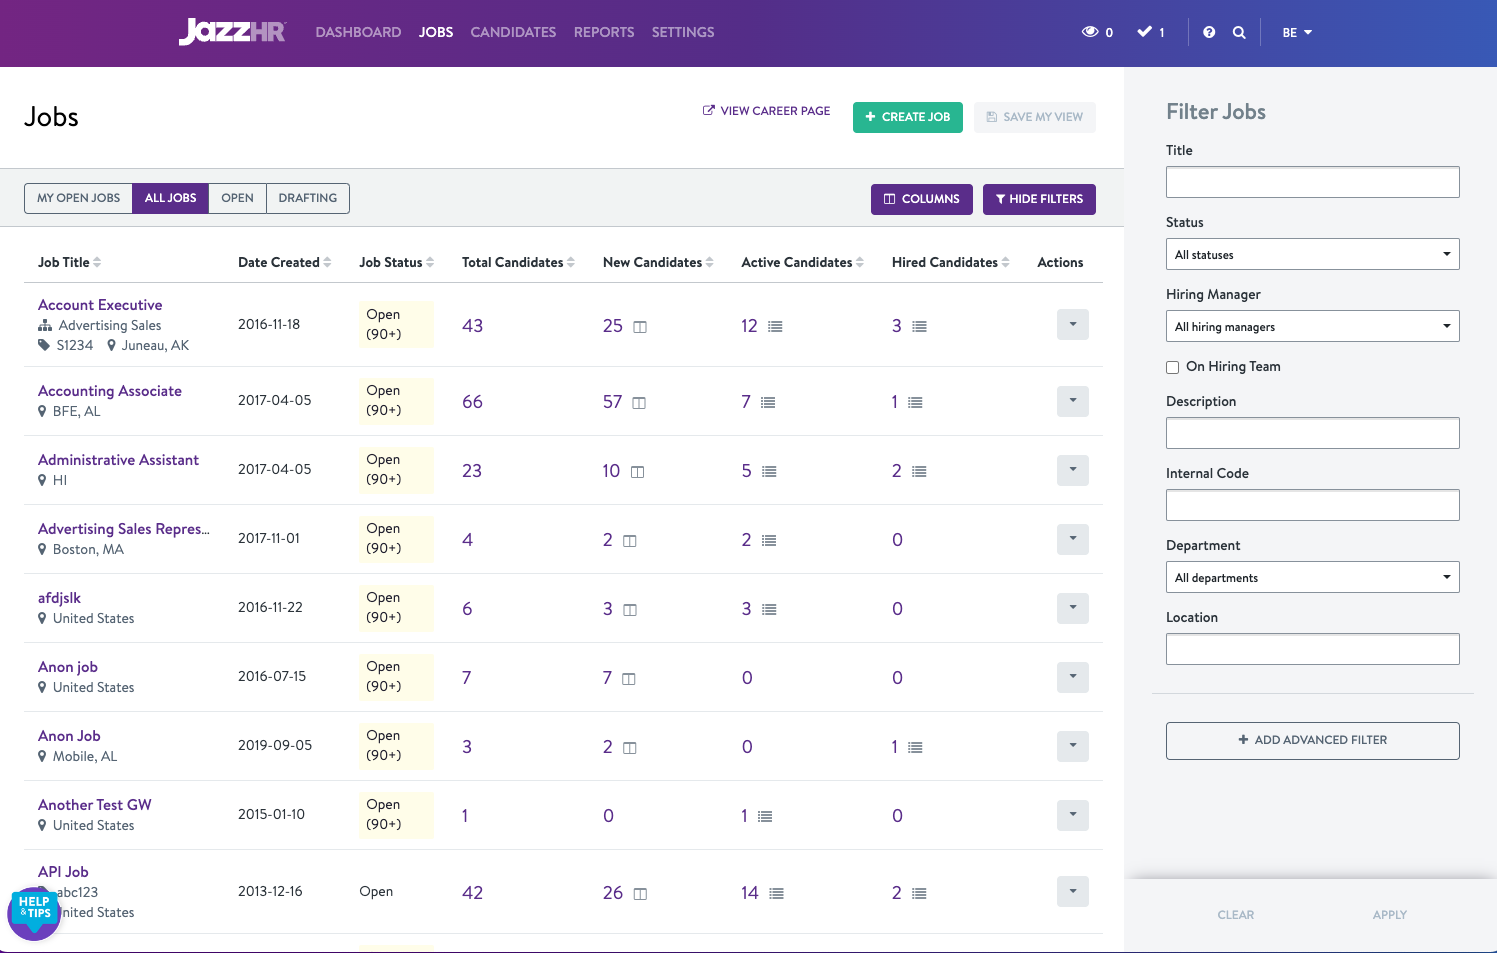Screen dimensions: 1497x953
Task: Open actions dropdown for API Job
Action: click(1073, 891)
